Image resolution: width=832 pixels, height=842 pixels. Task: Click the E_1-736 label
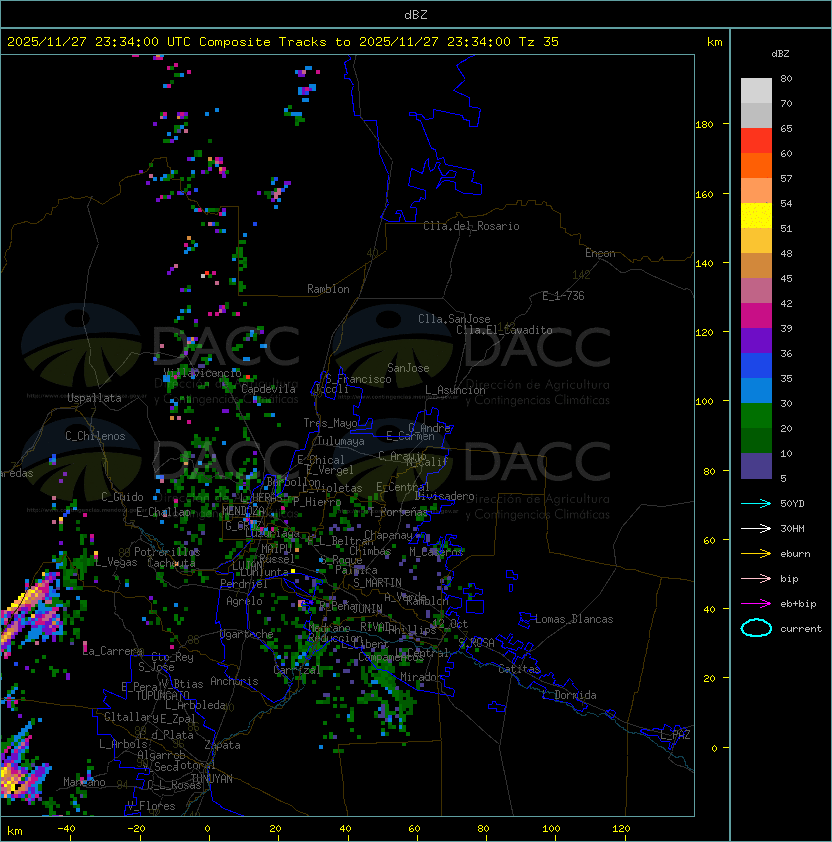coord(563,296)
